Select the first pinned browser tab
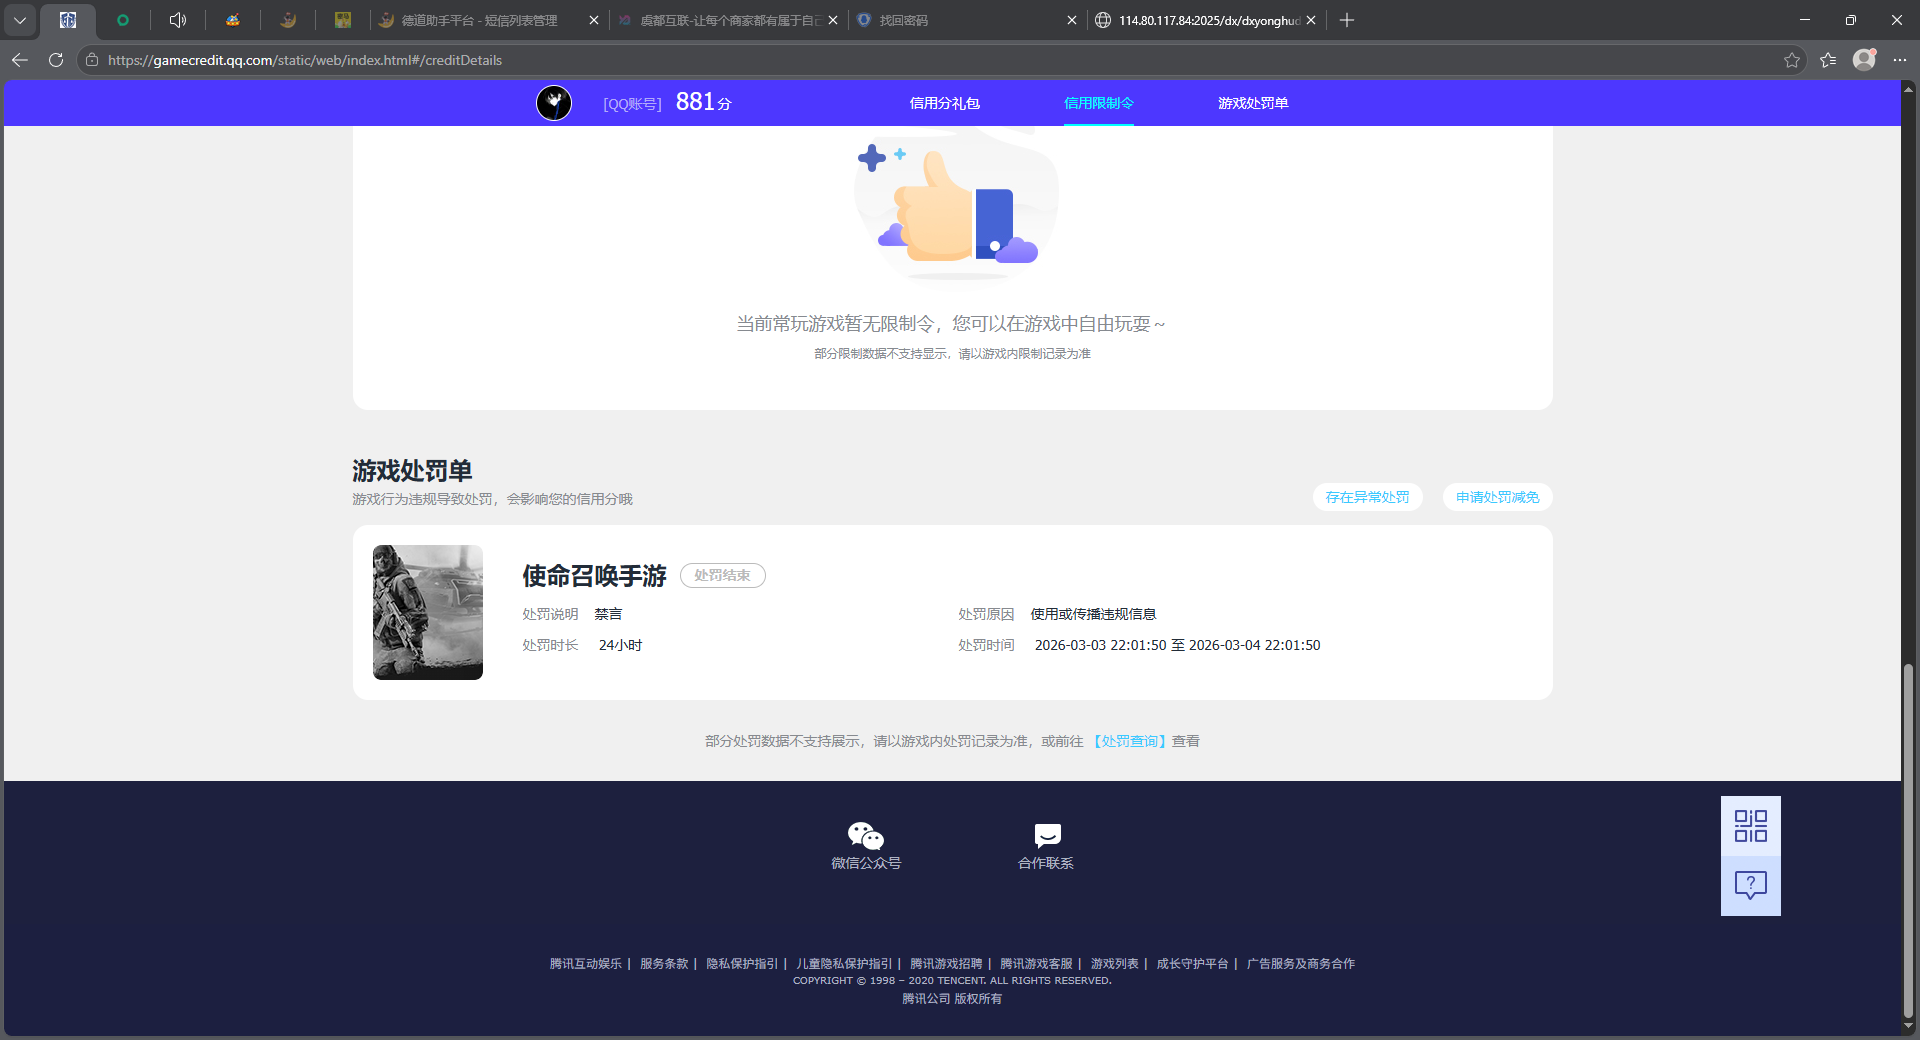This screenshot has height=1040, width=1920. point(68,20)
